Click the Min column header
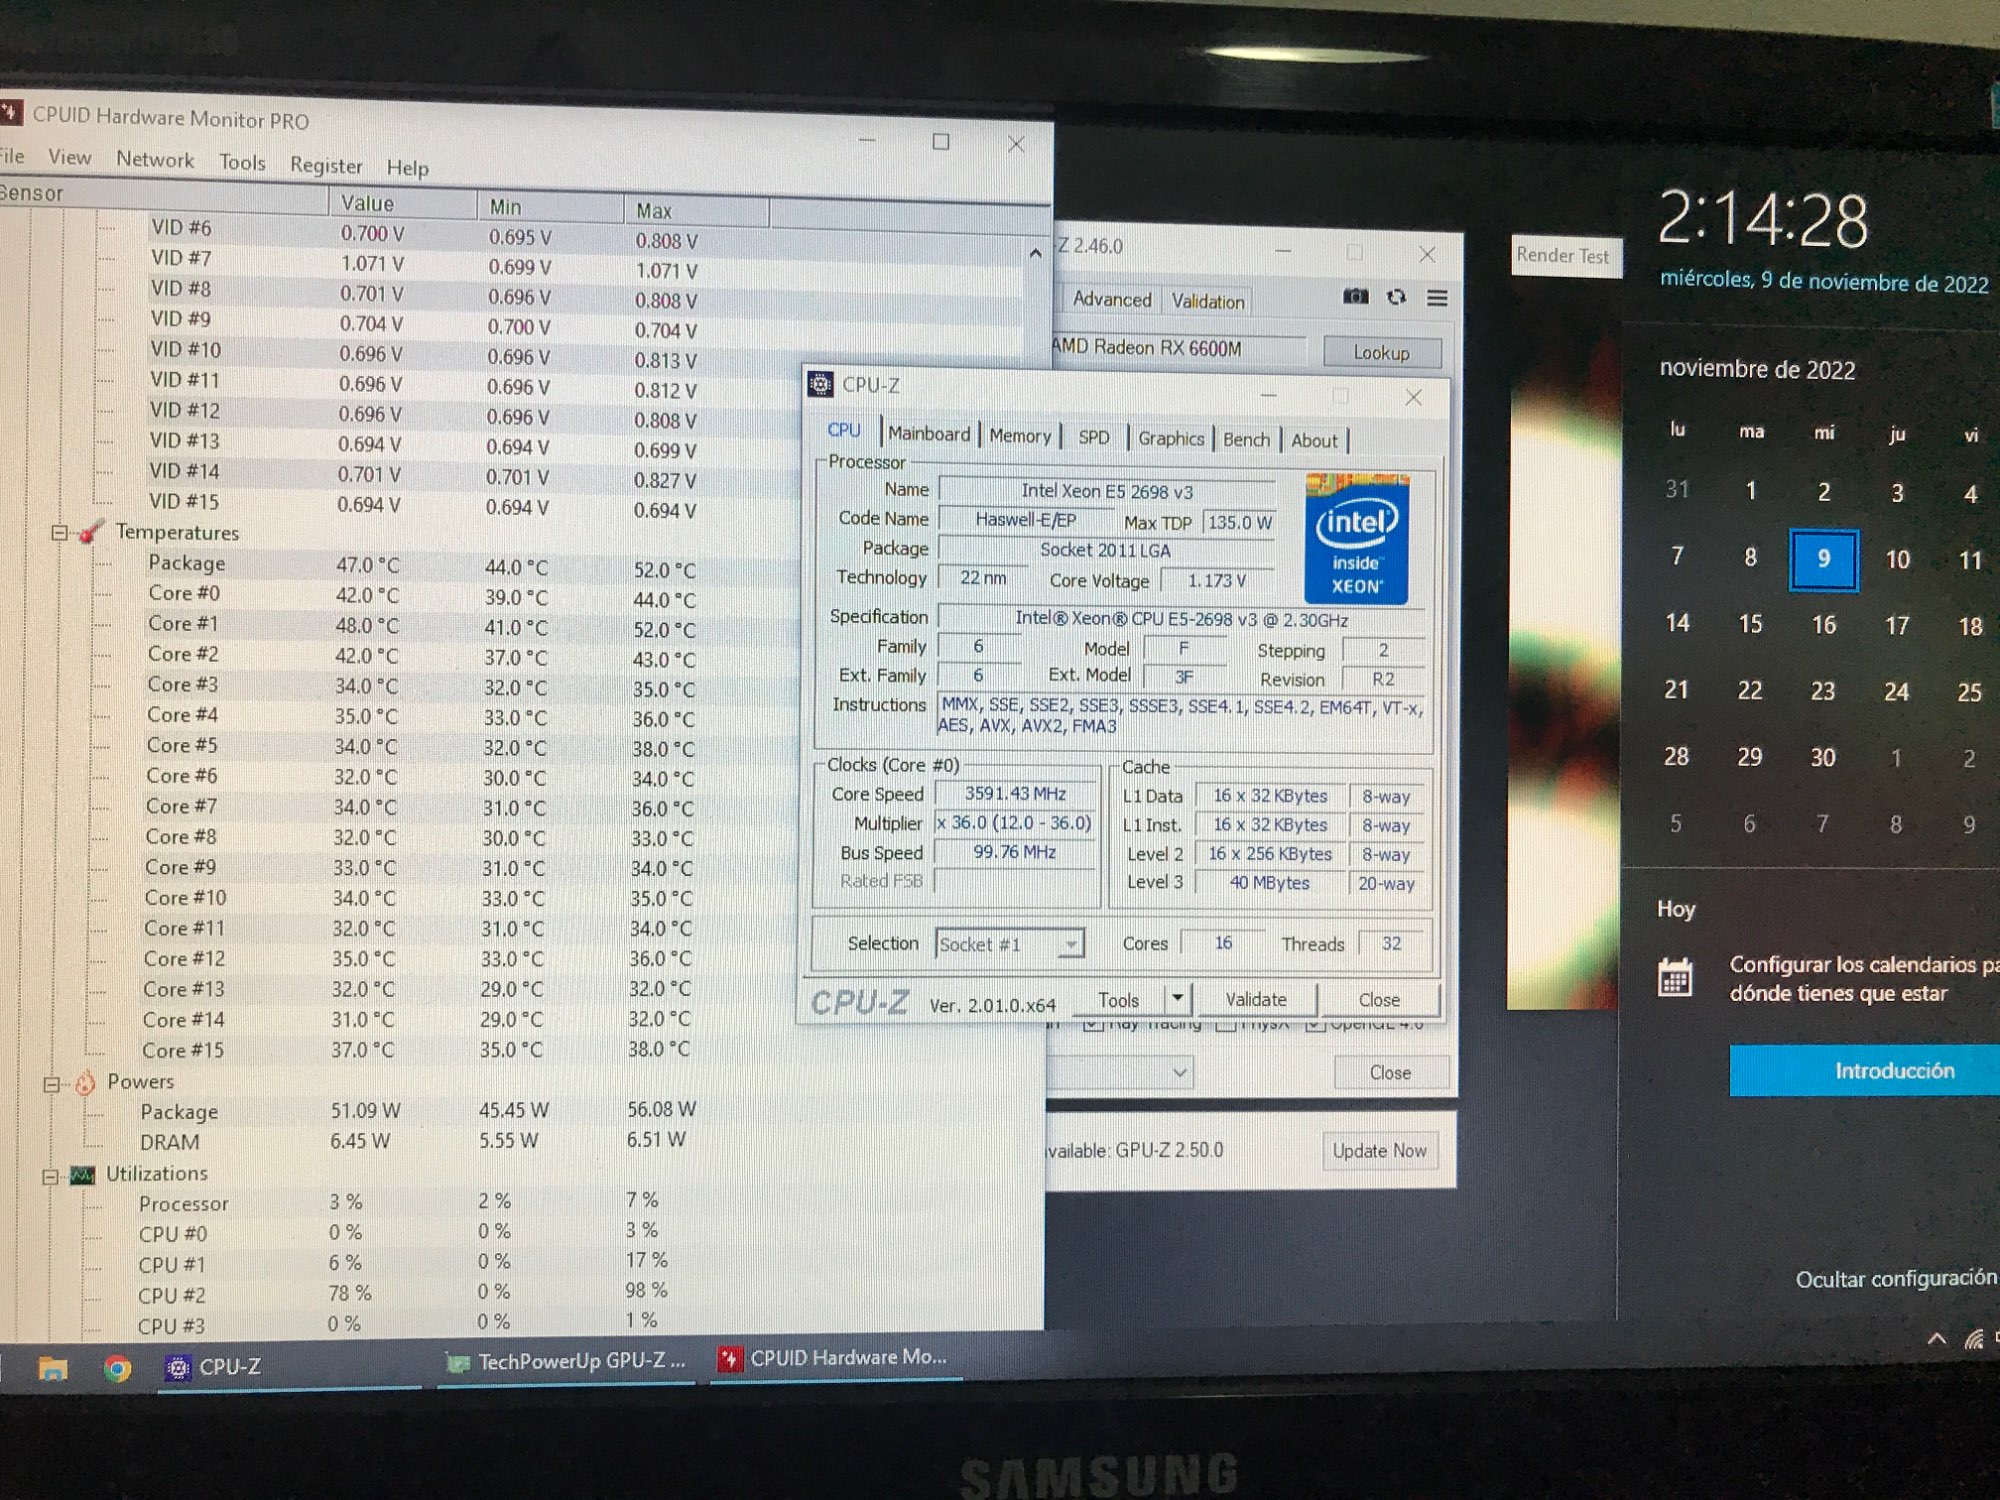The width and height of the screenshot is (2000, 1500). tap(550, 207)
